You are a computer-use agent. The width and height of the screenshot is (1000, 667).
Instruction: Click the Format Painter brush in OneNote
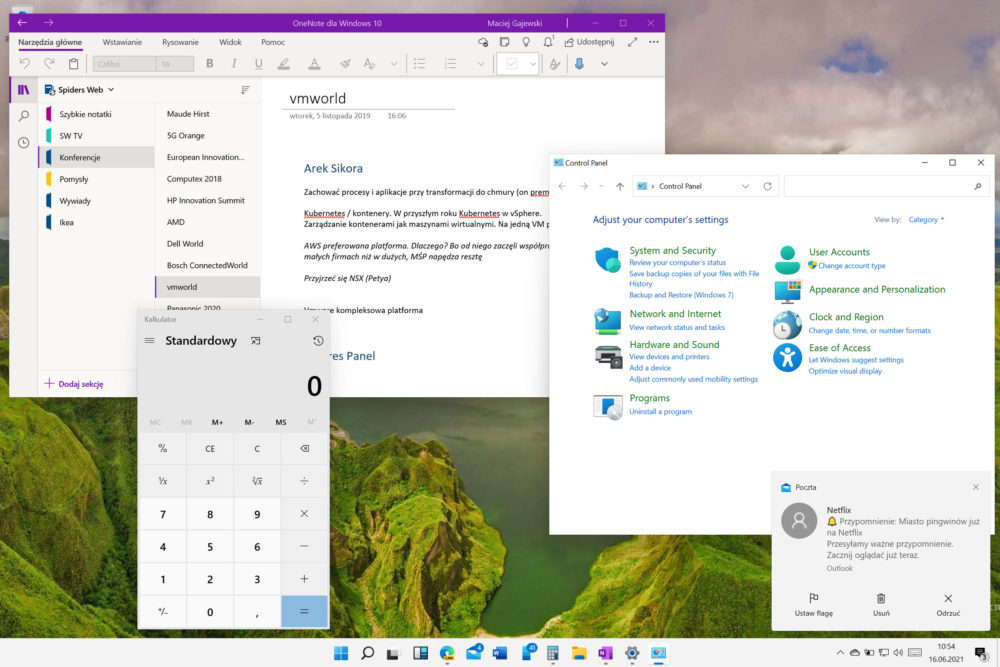click(x=345, y=63)
